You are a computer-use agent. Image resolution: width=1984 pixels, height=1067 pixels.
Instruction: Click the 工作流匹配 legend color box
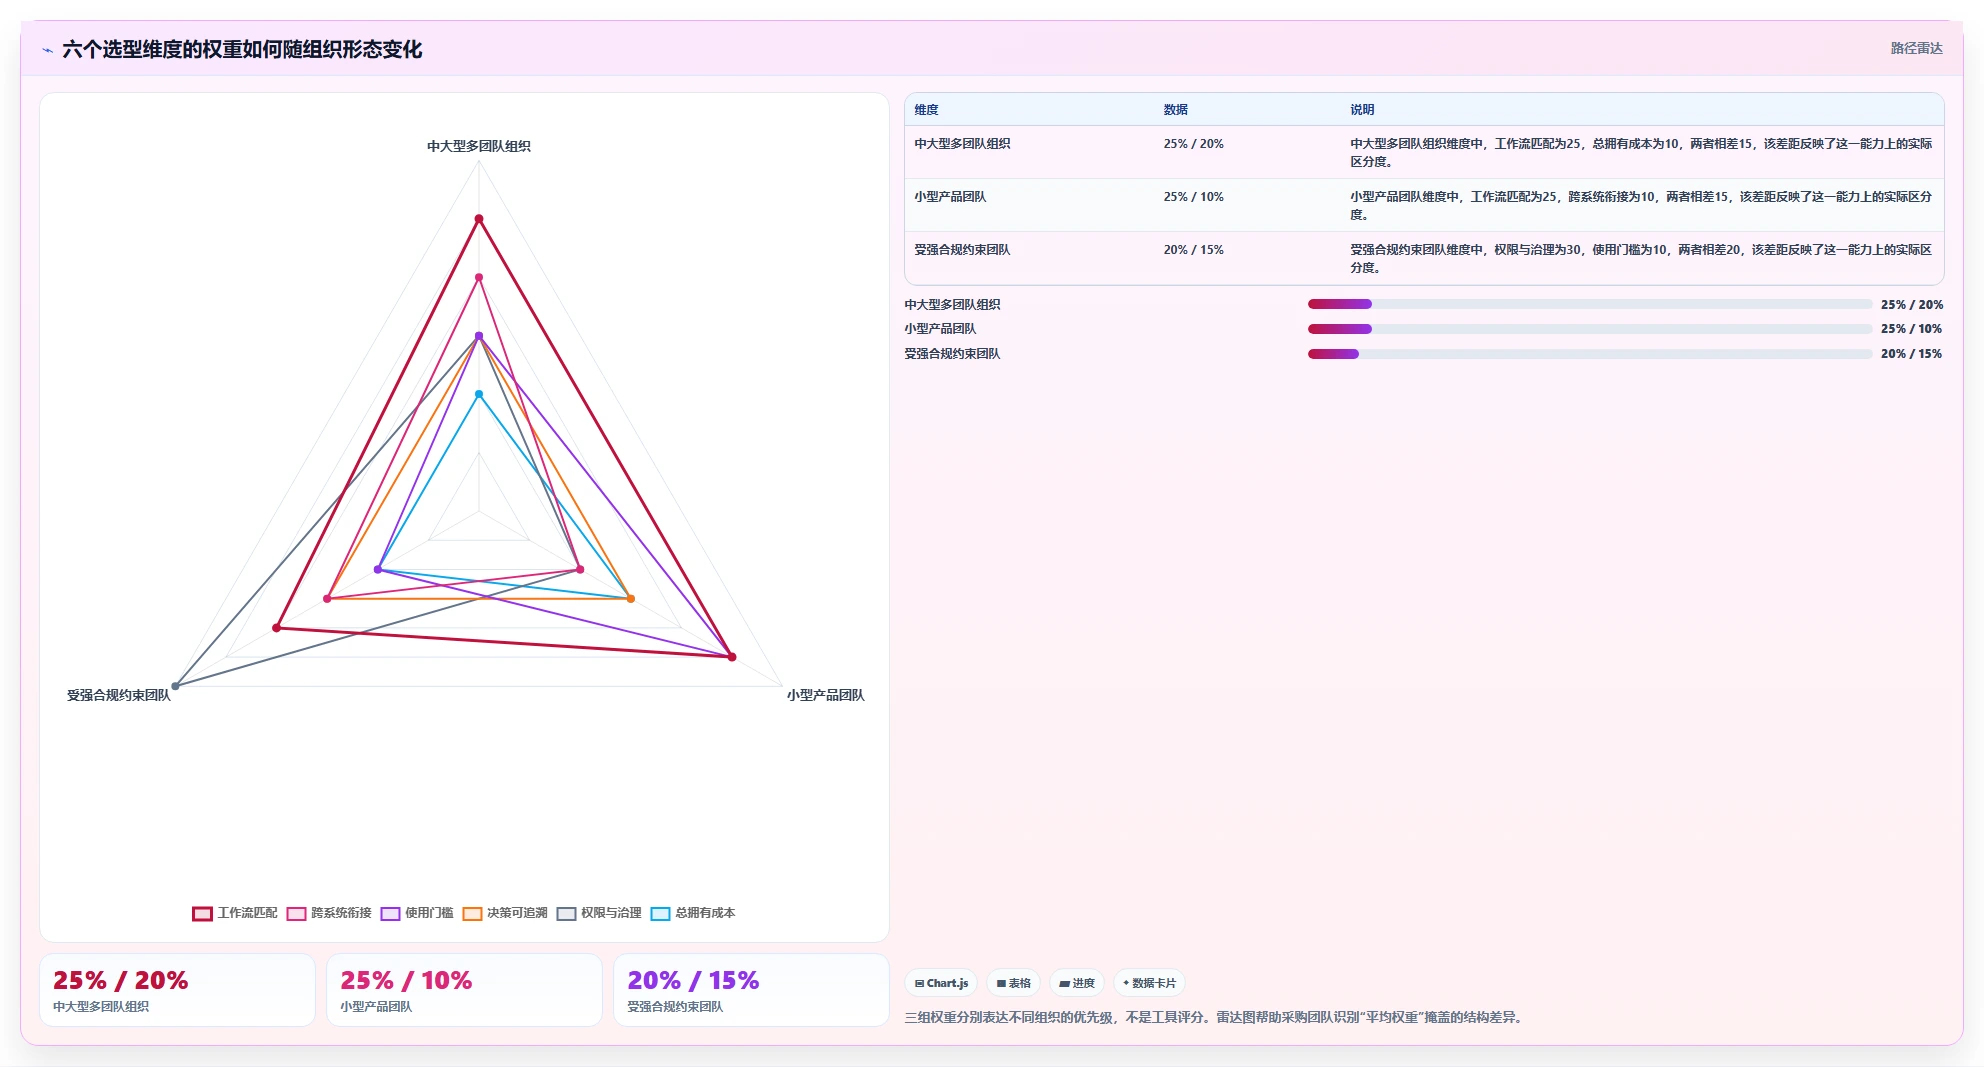[202, 913]
